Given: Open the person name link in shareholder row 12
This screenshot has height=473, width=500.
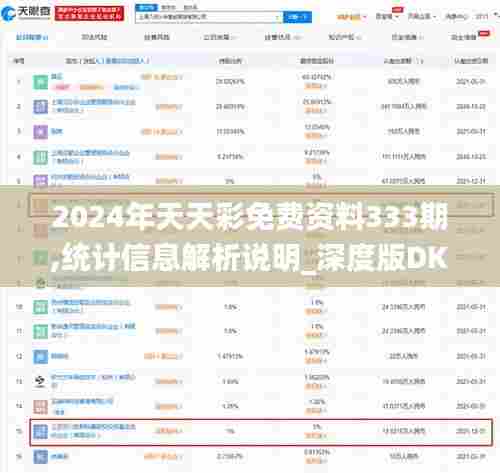Looking at the screenshot, I should (60, 356).
